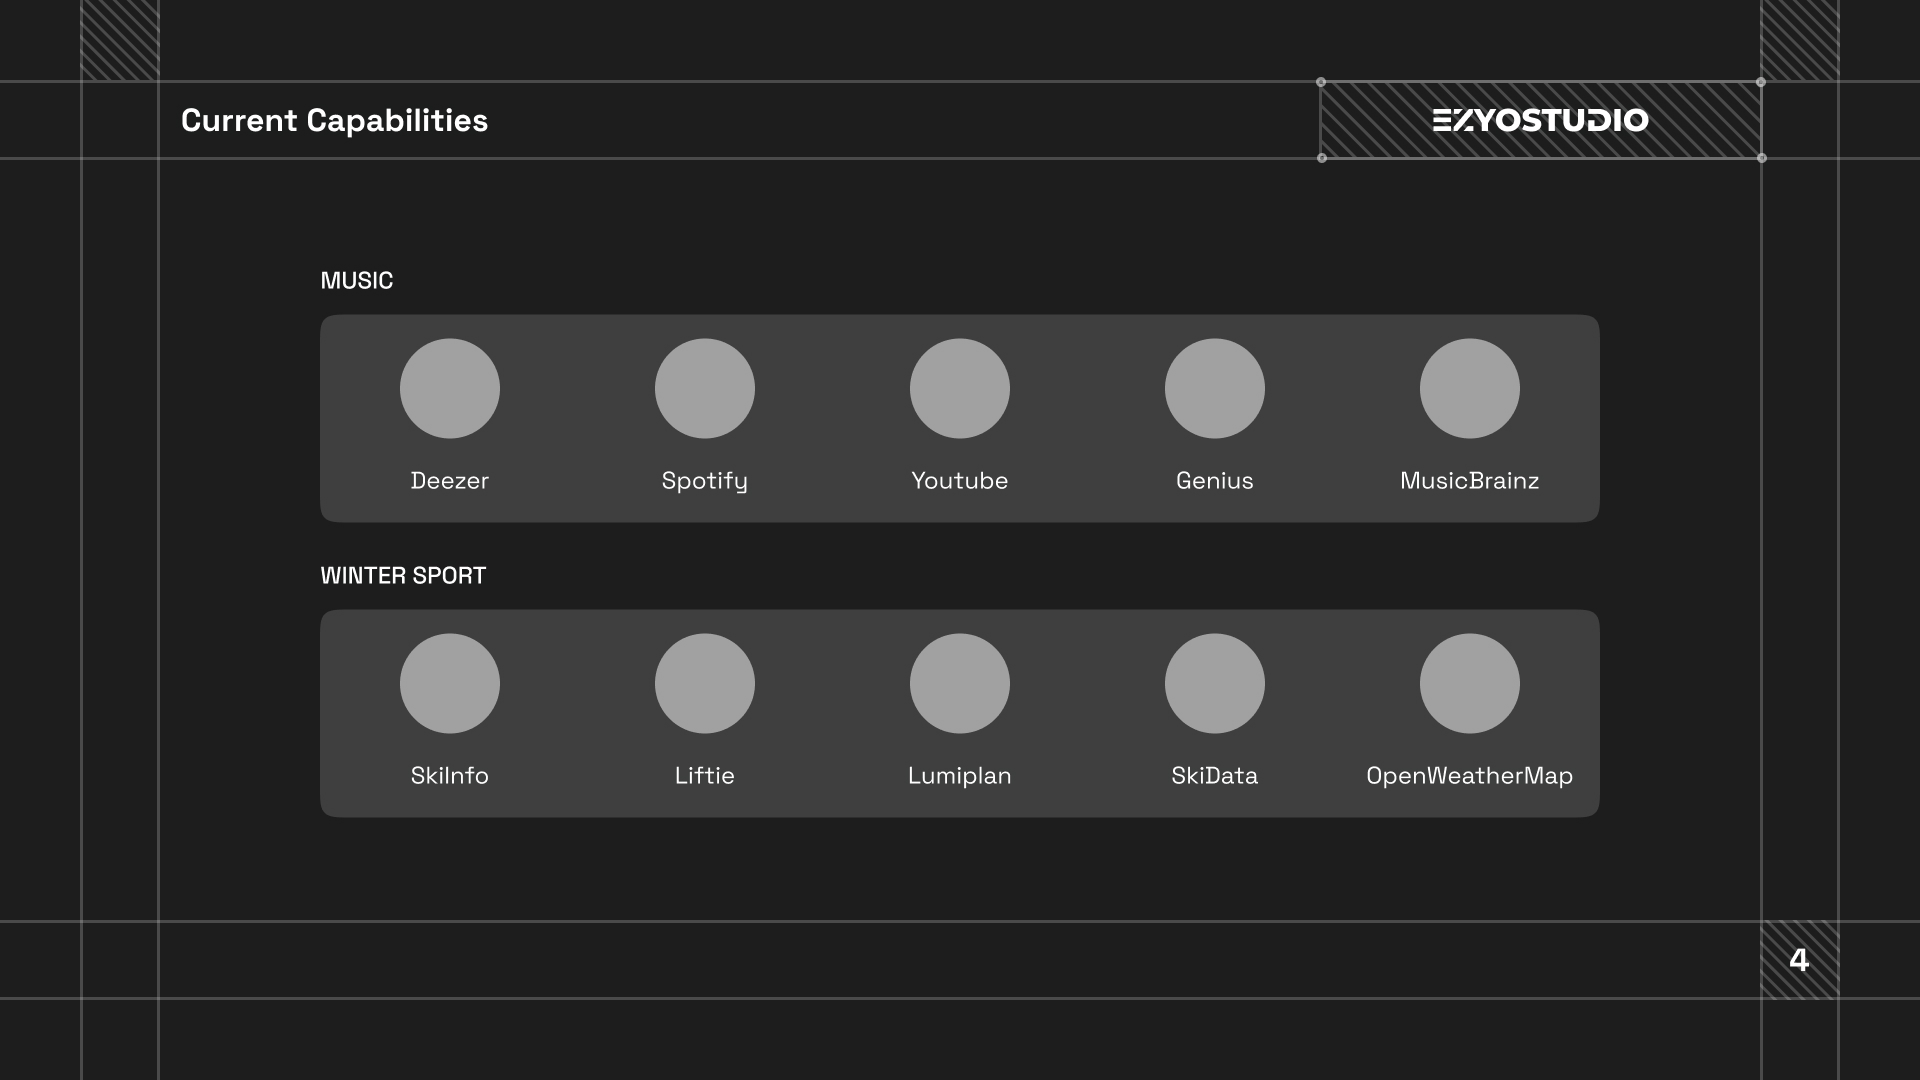Select the OpenWeatherMap circle icon

coord(1469,683)
